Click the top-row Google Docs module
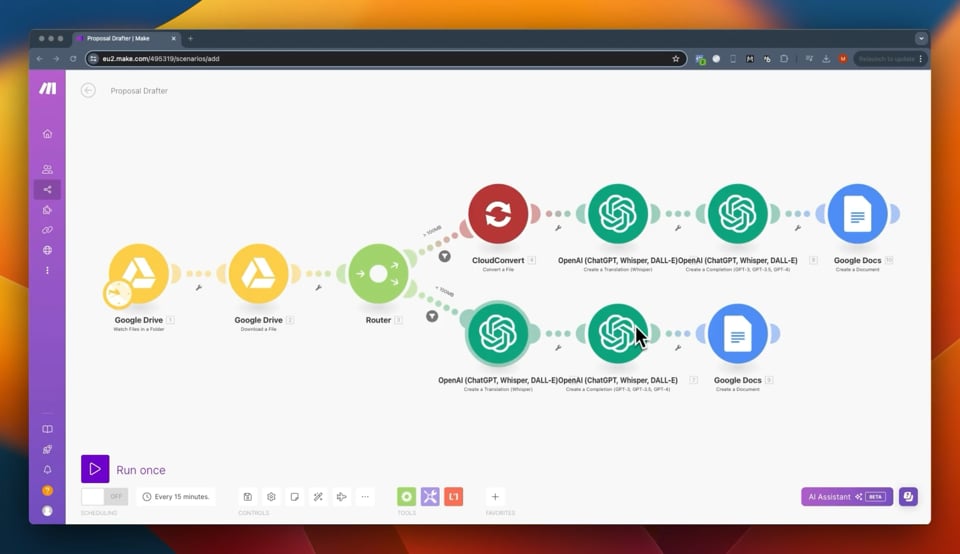The height and width of the screenshot is (554, 960). (x=857, y=214)
